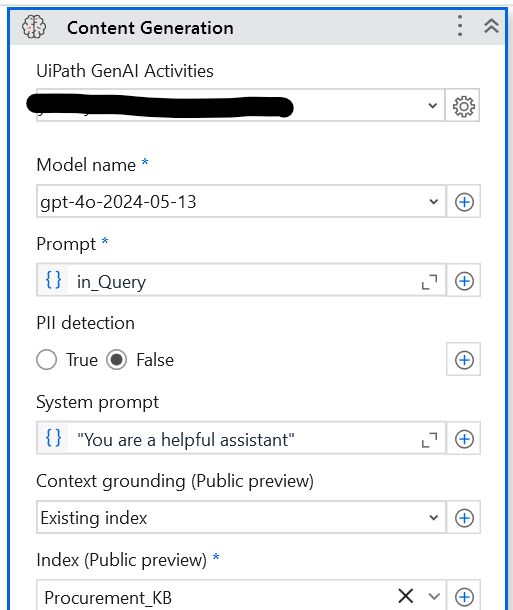Image resolution: width=513 pixels, height=610 pixels.
Task: Click the plus button beside Model name
Action: [464, 202]
